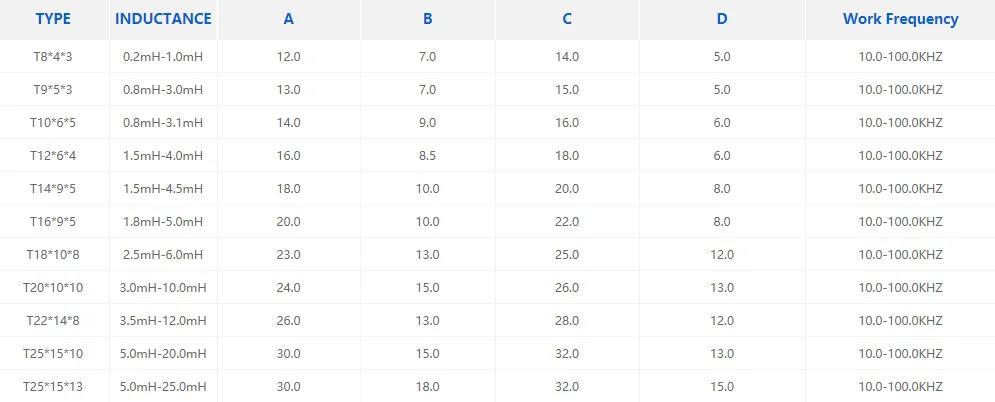Select the 28.0 value in column C

[566, 320]
